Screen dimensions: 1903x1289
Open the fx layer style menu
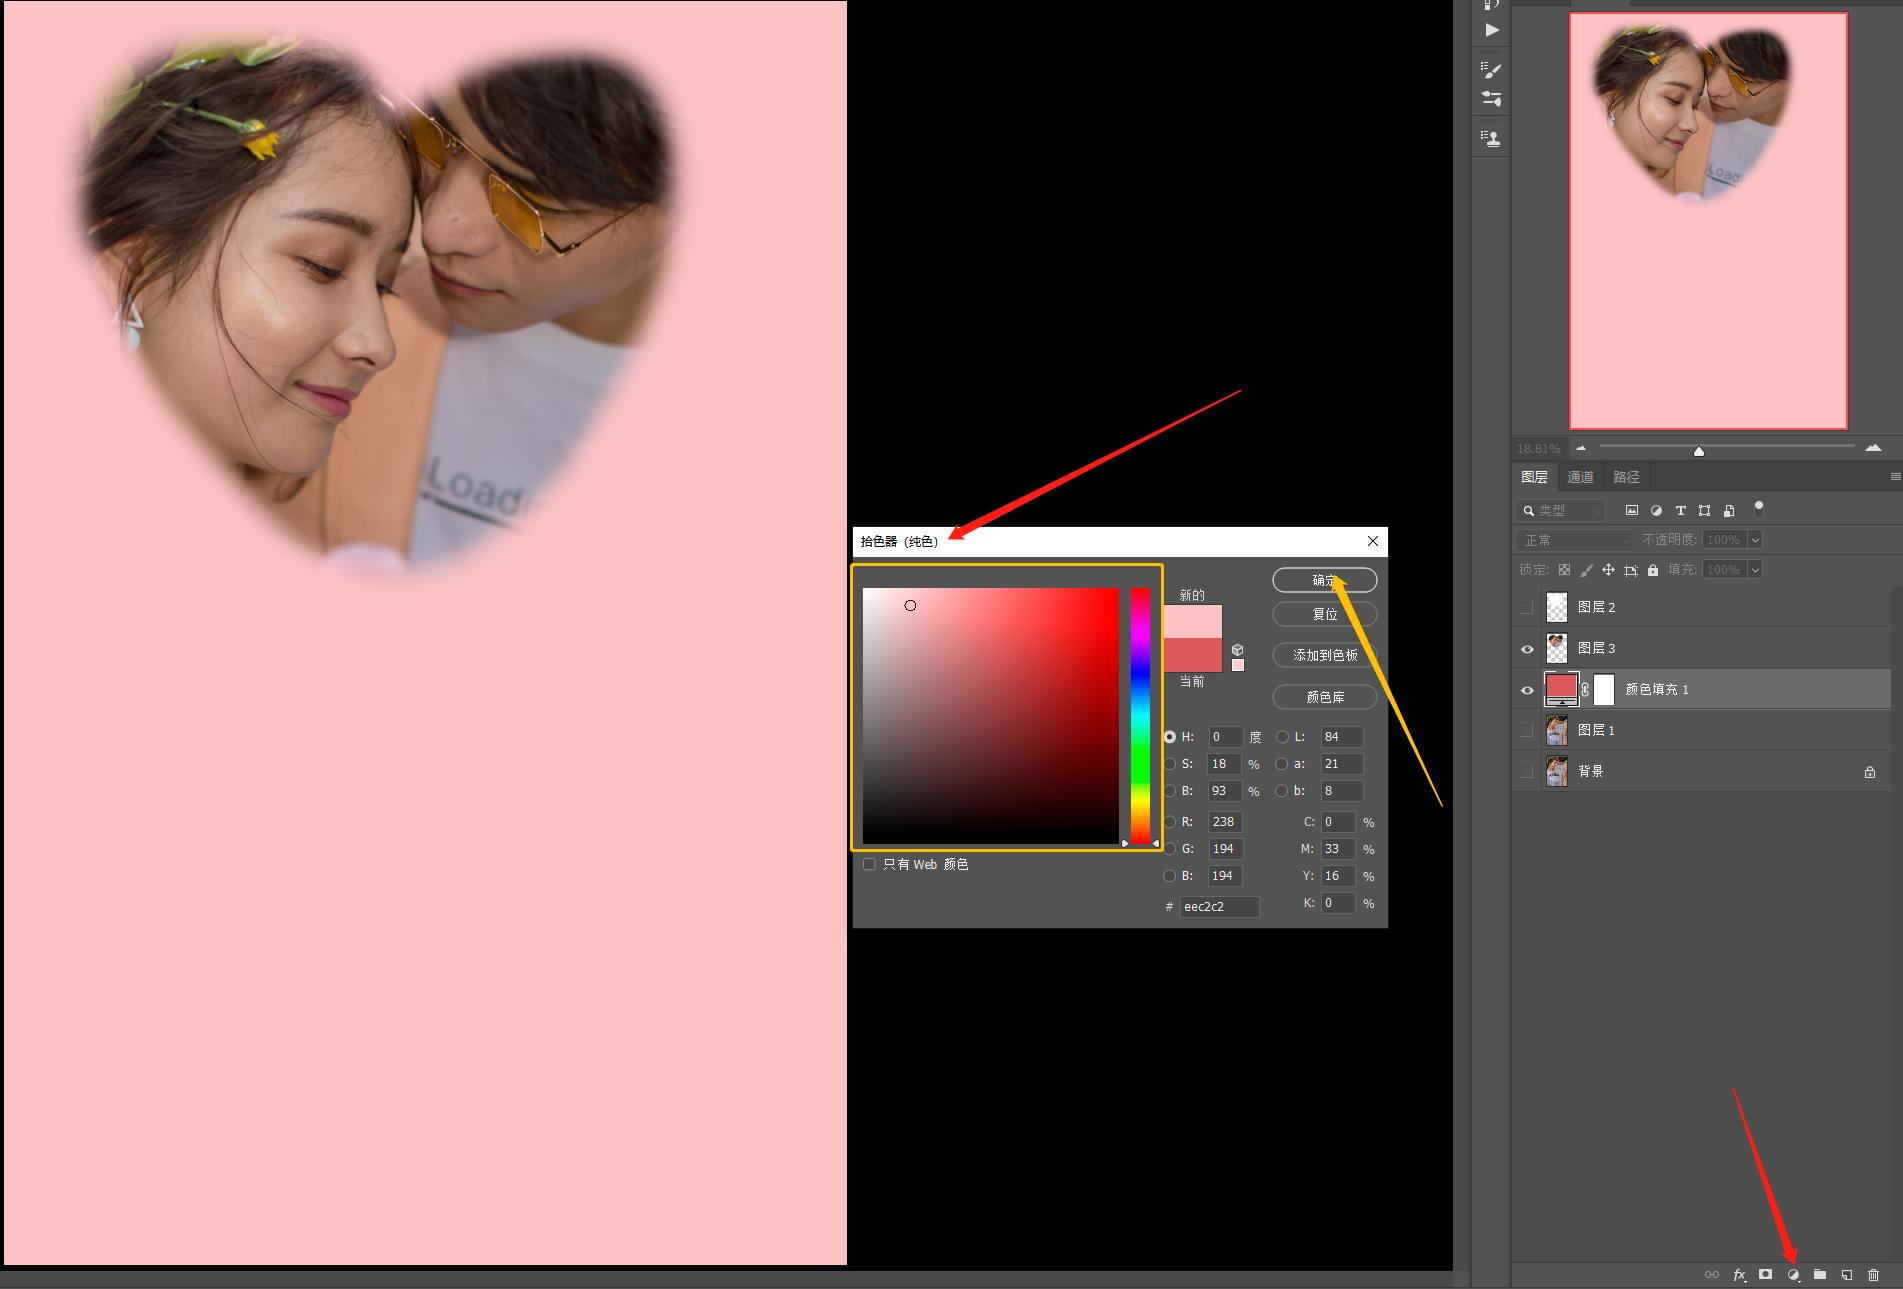[1739, 1275]
